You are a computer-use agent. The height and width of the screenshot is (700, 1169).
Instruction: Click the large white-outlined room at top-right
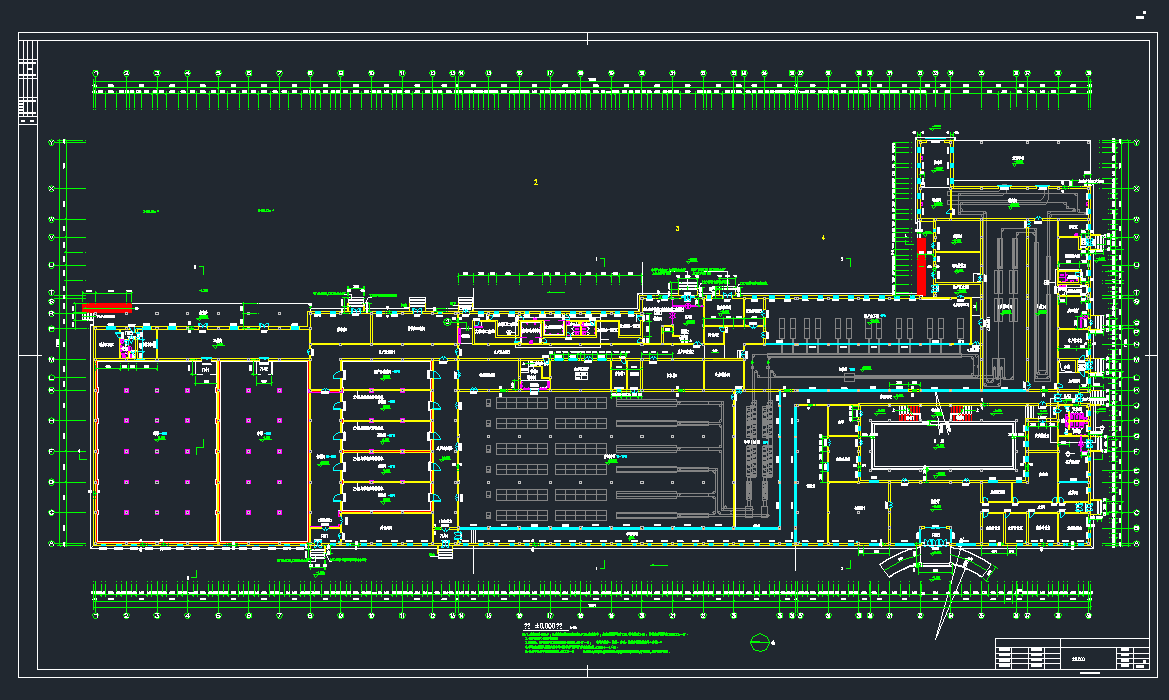1020,162
